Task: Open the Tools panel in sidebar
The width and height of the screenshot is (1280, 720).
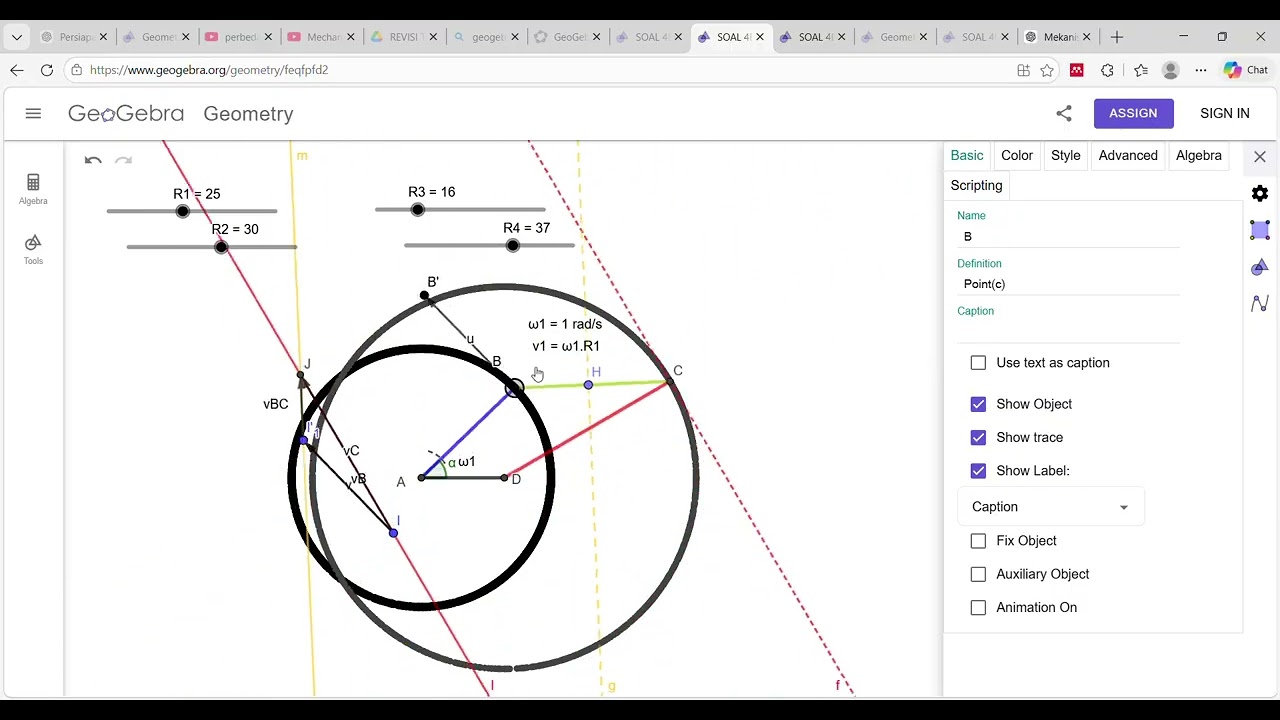Action: pos(33,249)
